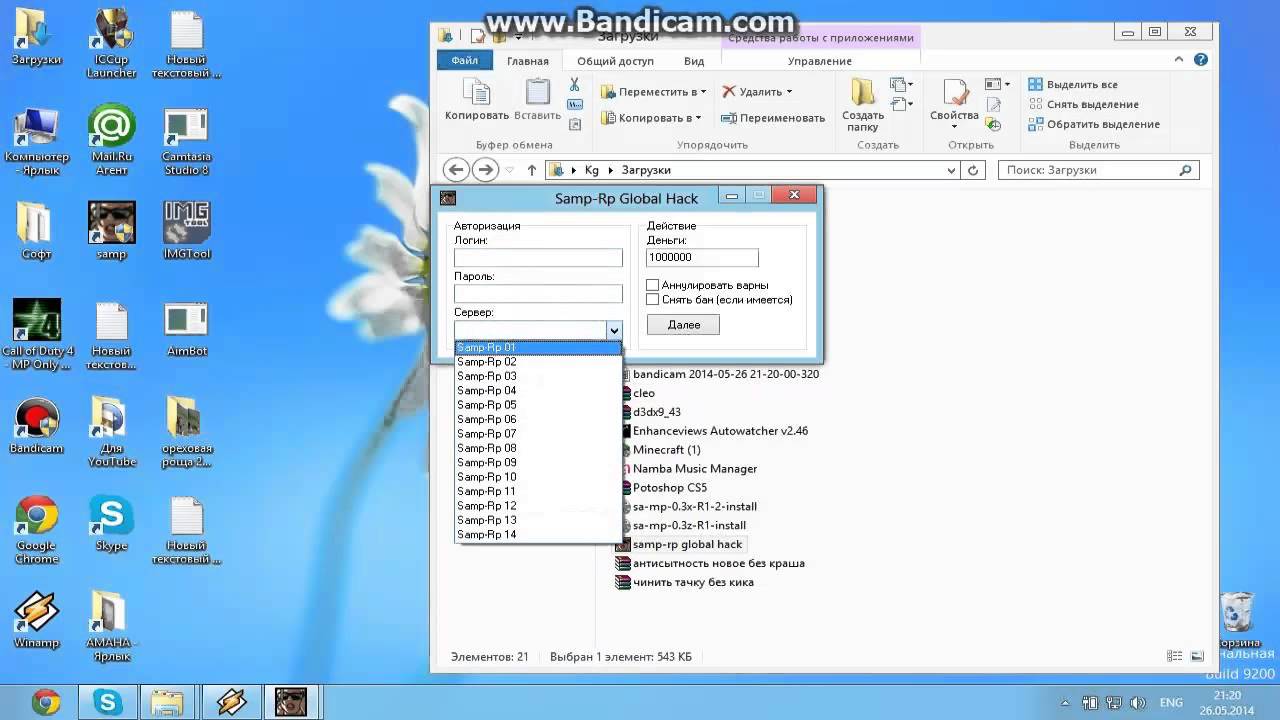
Task: Select the Google Chrome desktop shortcut
Action: coord(36,530)
